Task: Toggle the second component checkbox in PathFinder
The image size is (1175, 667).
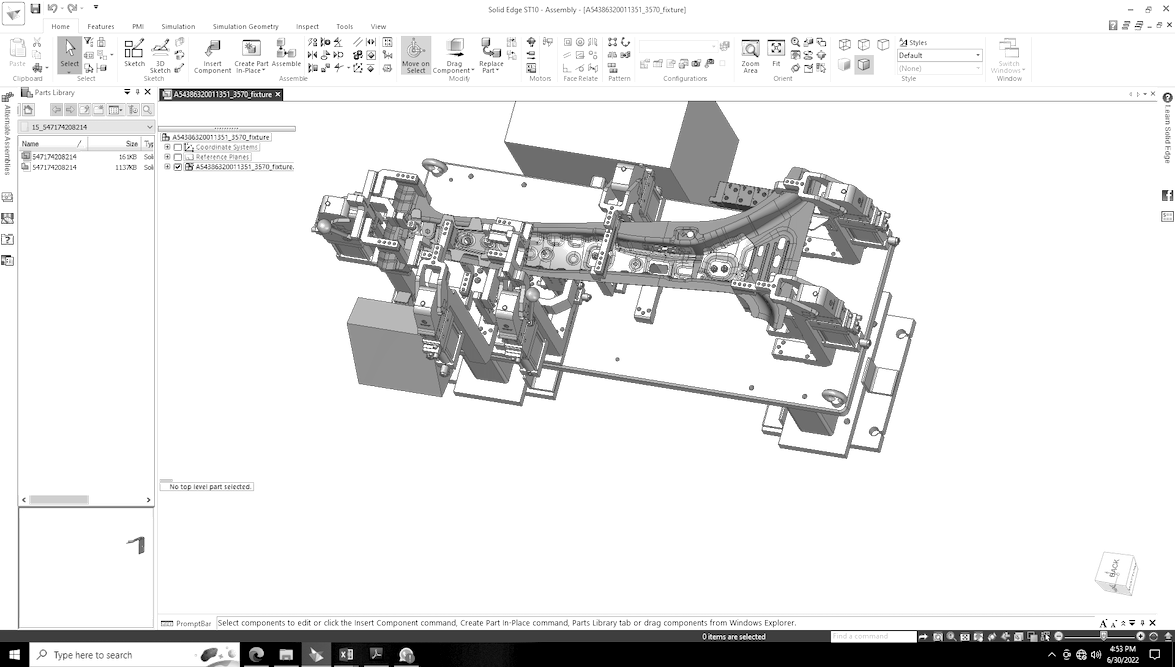Action: [167, 157]
